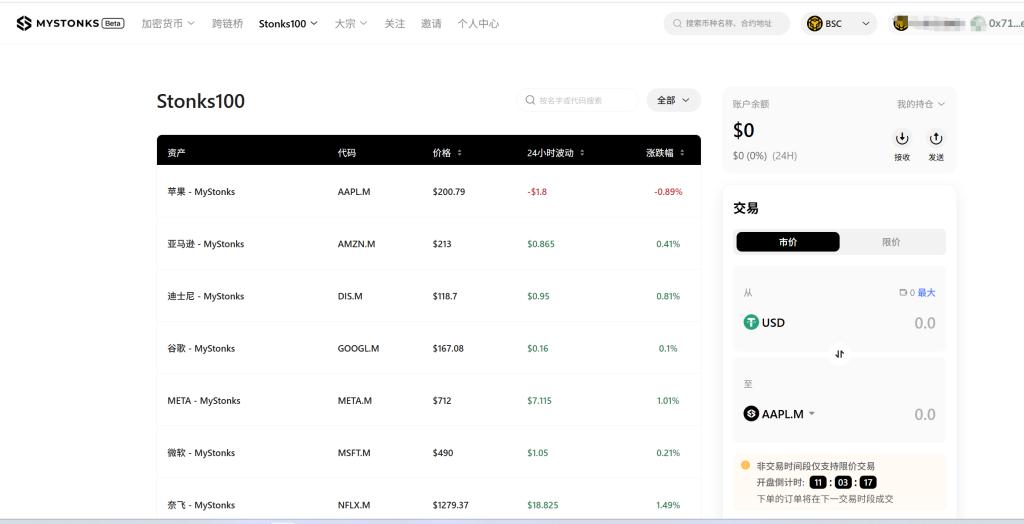
Task: Expand the 我的持仓 holdings dropdown
Action: point(920,104)
